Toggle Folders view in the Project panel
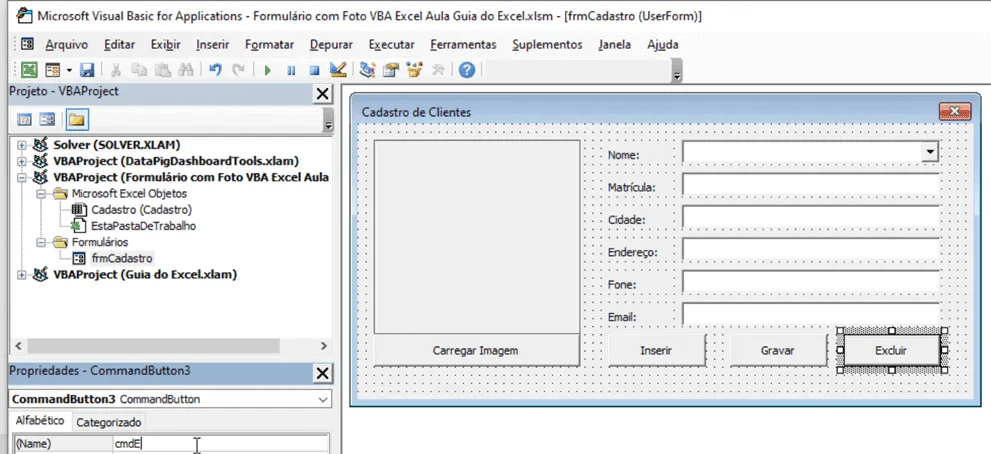The height and width of the screenshot is (454, 991). point(77,119)
